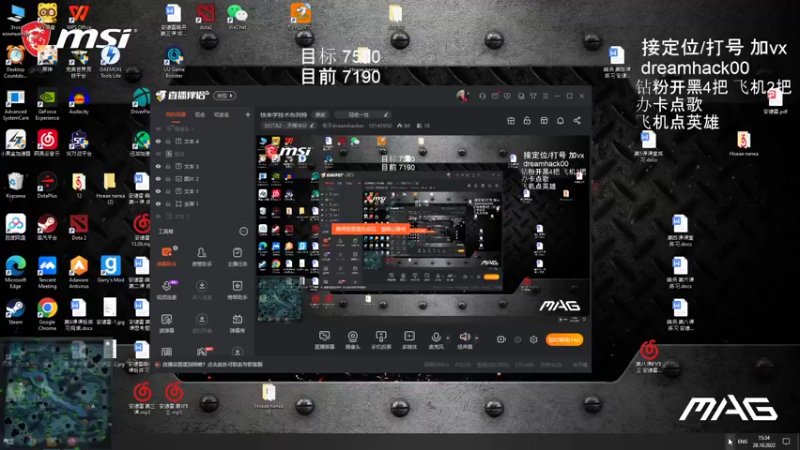Hide the 图片 2 source layer
This screenshot has width=800, height=450.
coord(158,179)
